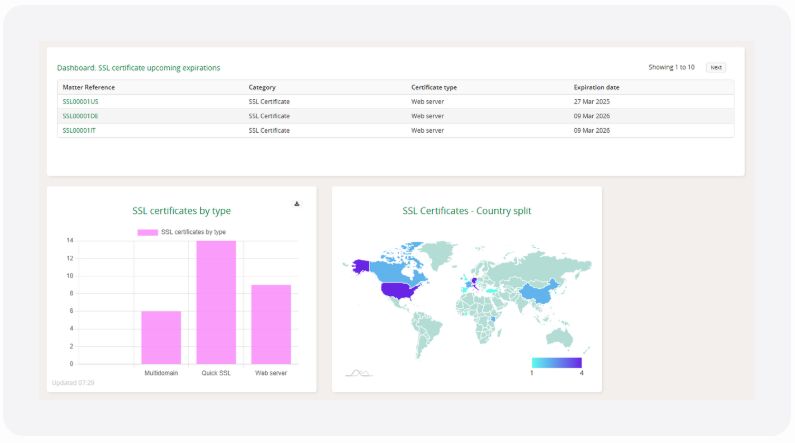795x443 pixels.
Task: Sort table by Expiration date header
Action: tap(596, 87)
